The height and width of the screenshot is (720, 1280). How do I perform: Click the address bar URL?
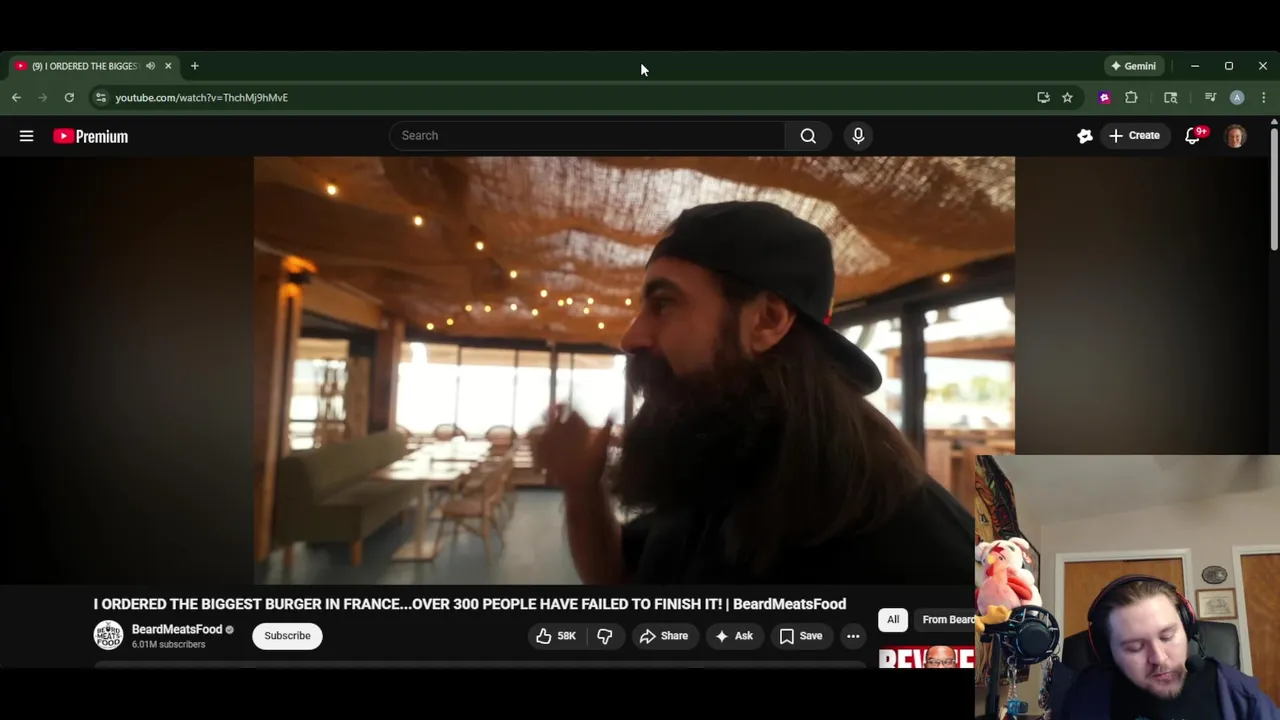(x=201, y=97)
